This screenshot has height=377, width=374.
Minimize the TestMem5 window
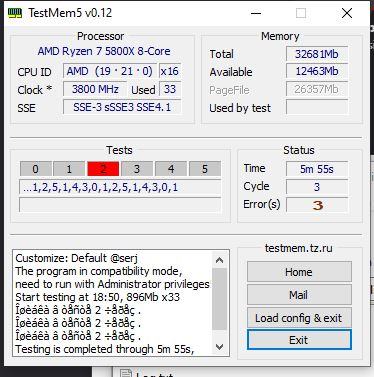click(x=256, y=13)
